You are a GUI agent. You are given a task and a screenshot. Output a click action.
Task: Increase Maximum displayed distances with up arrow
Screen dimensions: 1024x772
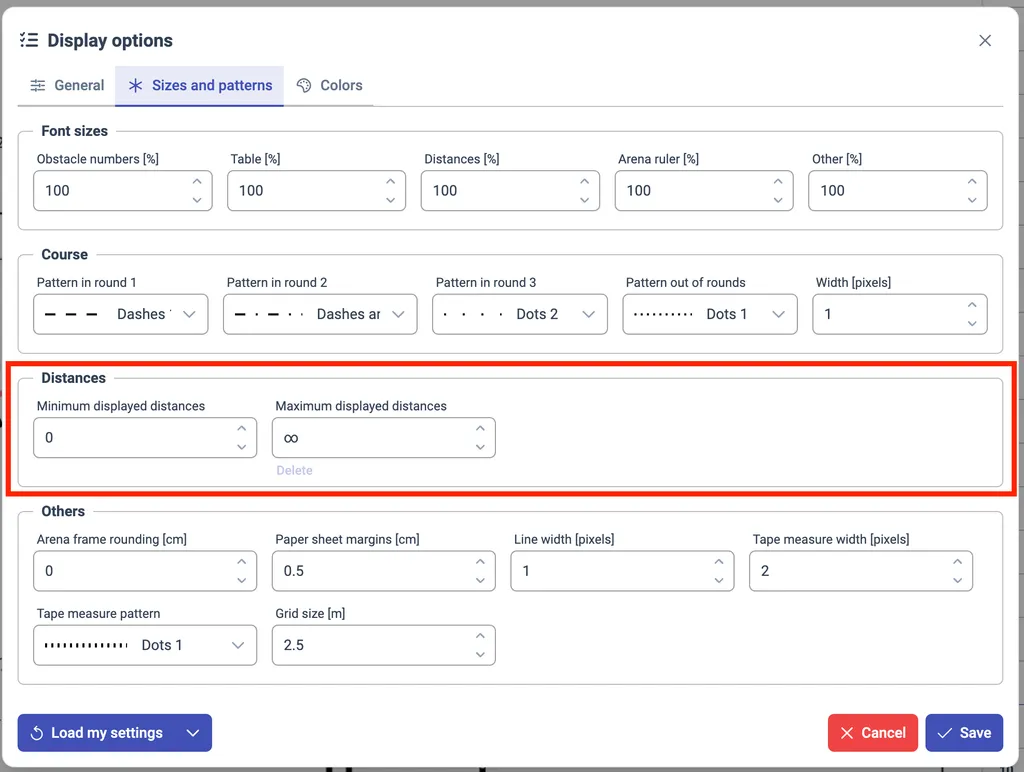coord(480,429)
